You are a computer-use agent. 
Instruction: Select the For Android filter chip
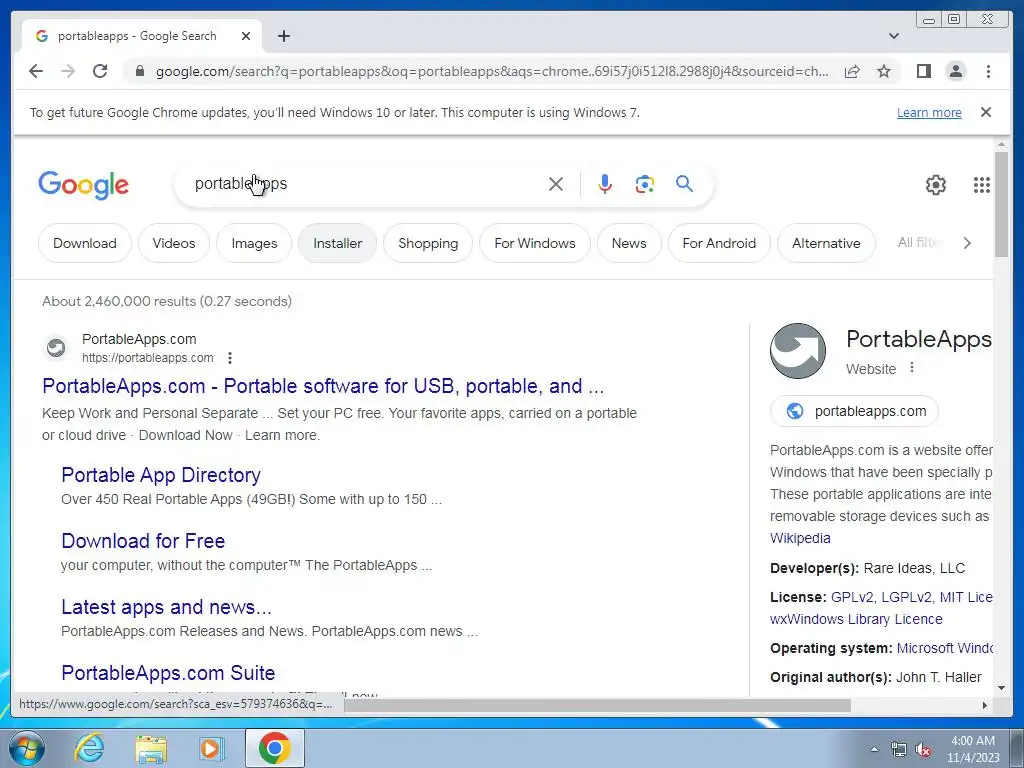click(719, 243)
